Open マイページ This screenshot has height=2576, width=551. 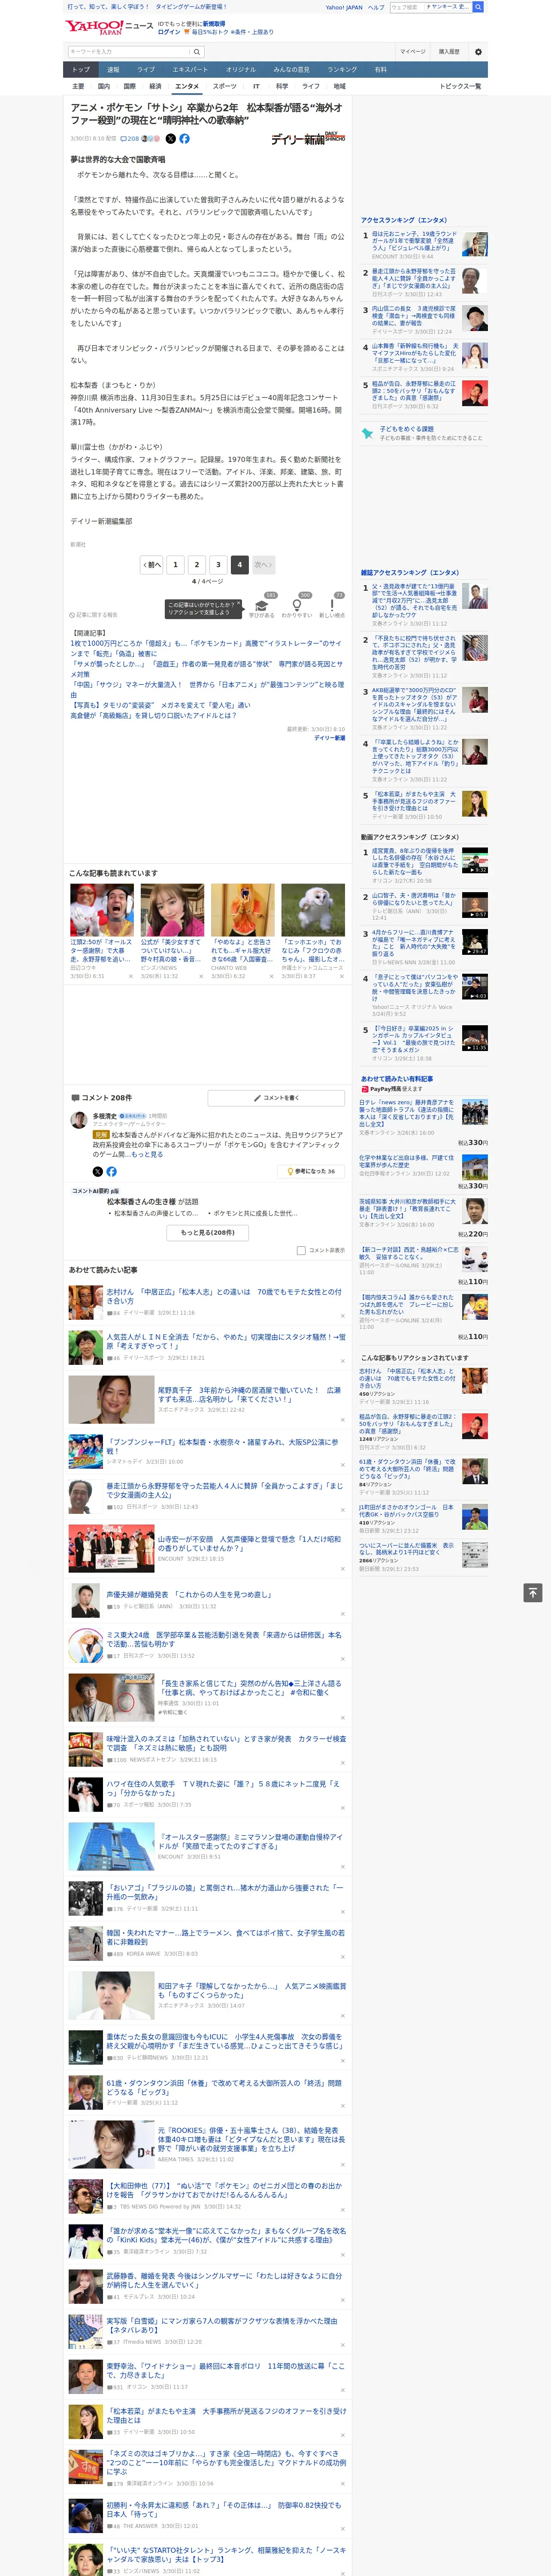pyautogui.click(x=413, y=52)
